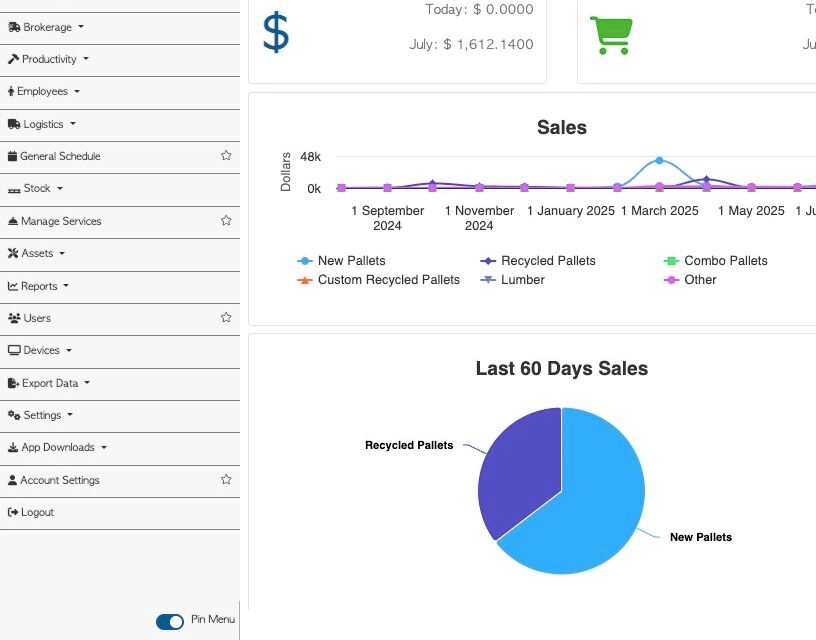Click the Manage Services bell icon
Viewport: 816px width, 640px height.
click(13, 221)
